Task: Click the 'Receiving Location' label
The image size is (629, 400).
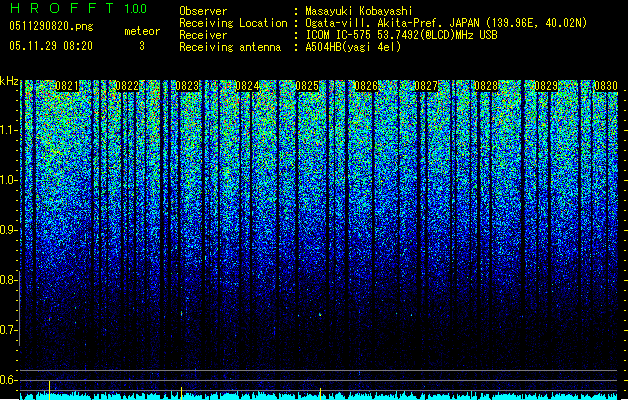Action: click(x=233, y=23)
